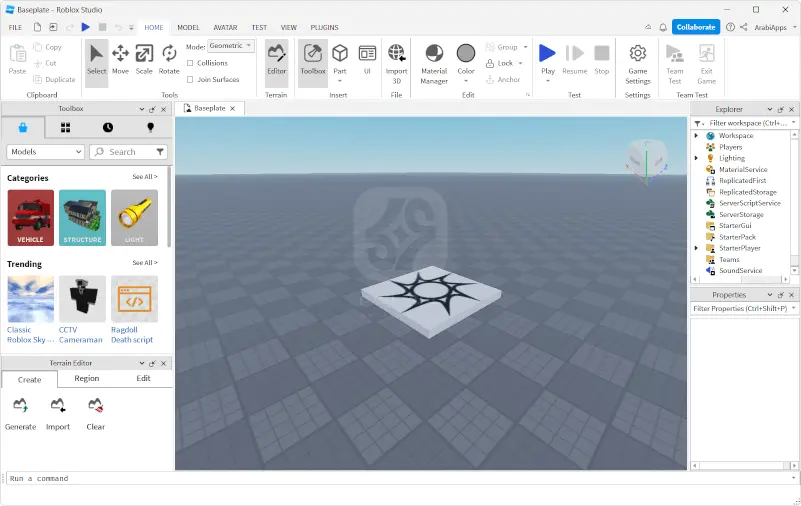This screenshot has width=801, height=506.
Task: Open the Lock dropdown arrow
Action: (521, 63)
